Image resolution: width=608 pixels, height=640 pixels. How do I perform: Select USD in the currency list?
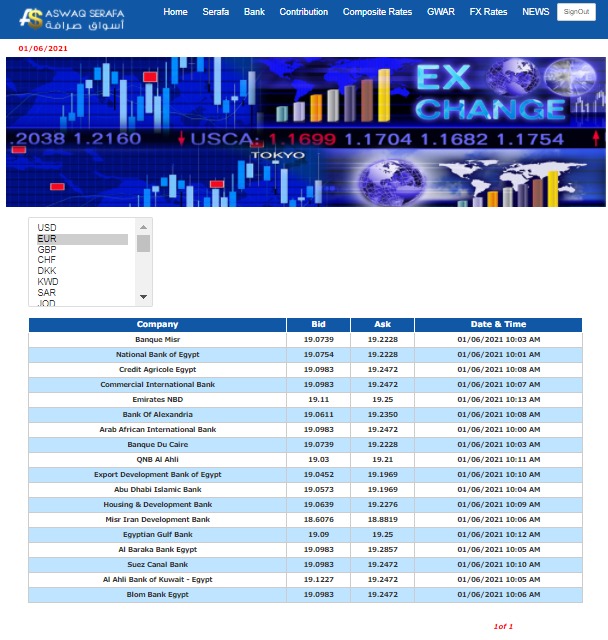coord(82,228)
